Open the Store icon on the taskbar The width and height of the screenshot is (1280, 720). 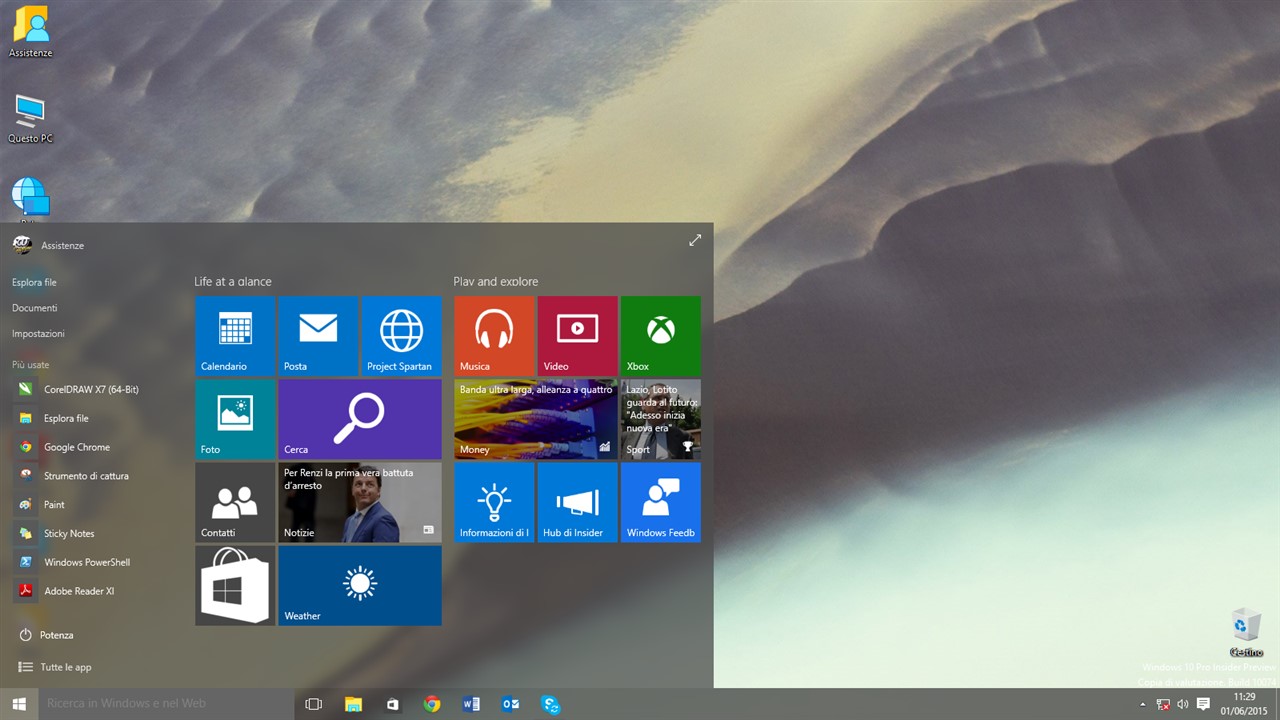[392, 704]
